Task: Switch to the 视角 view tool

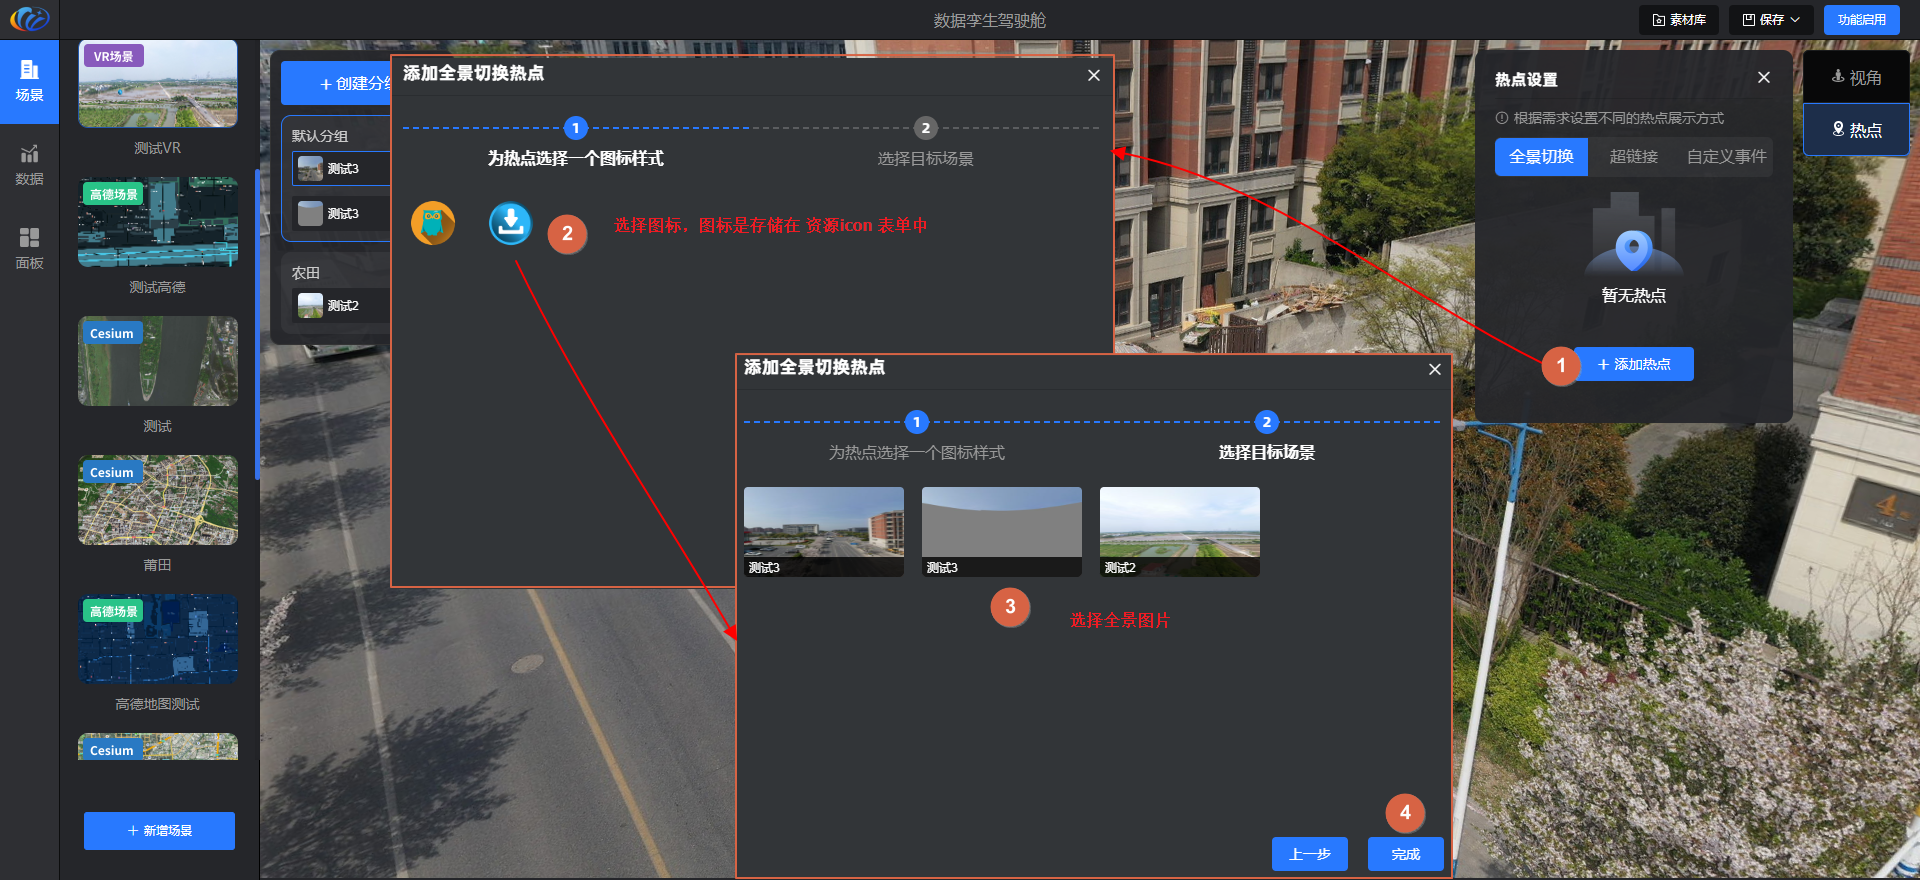Action: tap(1856, 77)
